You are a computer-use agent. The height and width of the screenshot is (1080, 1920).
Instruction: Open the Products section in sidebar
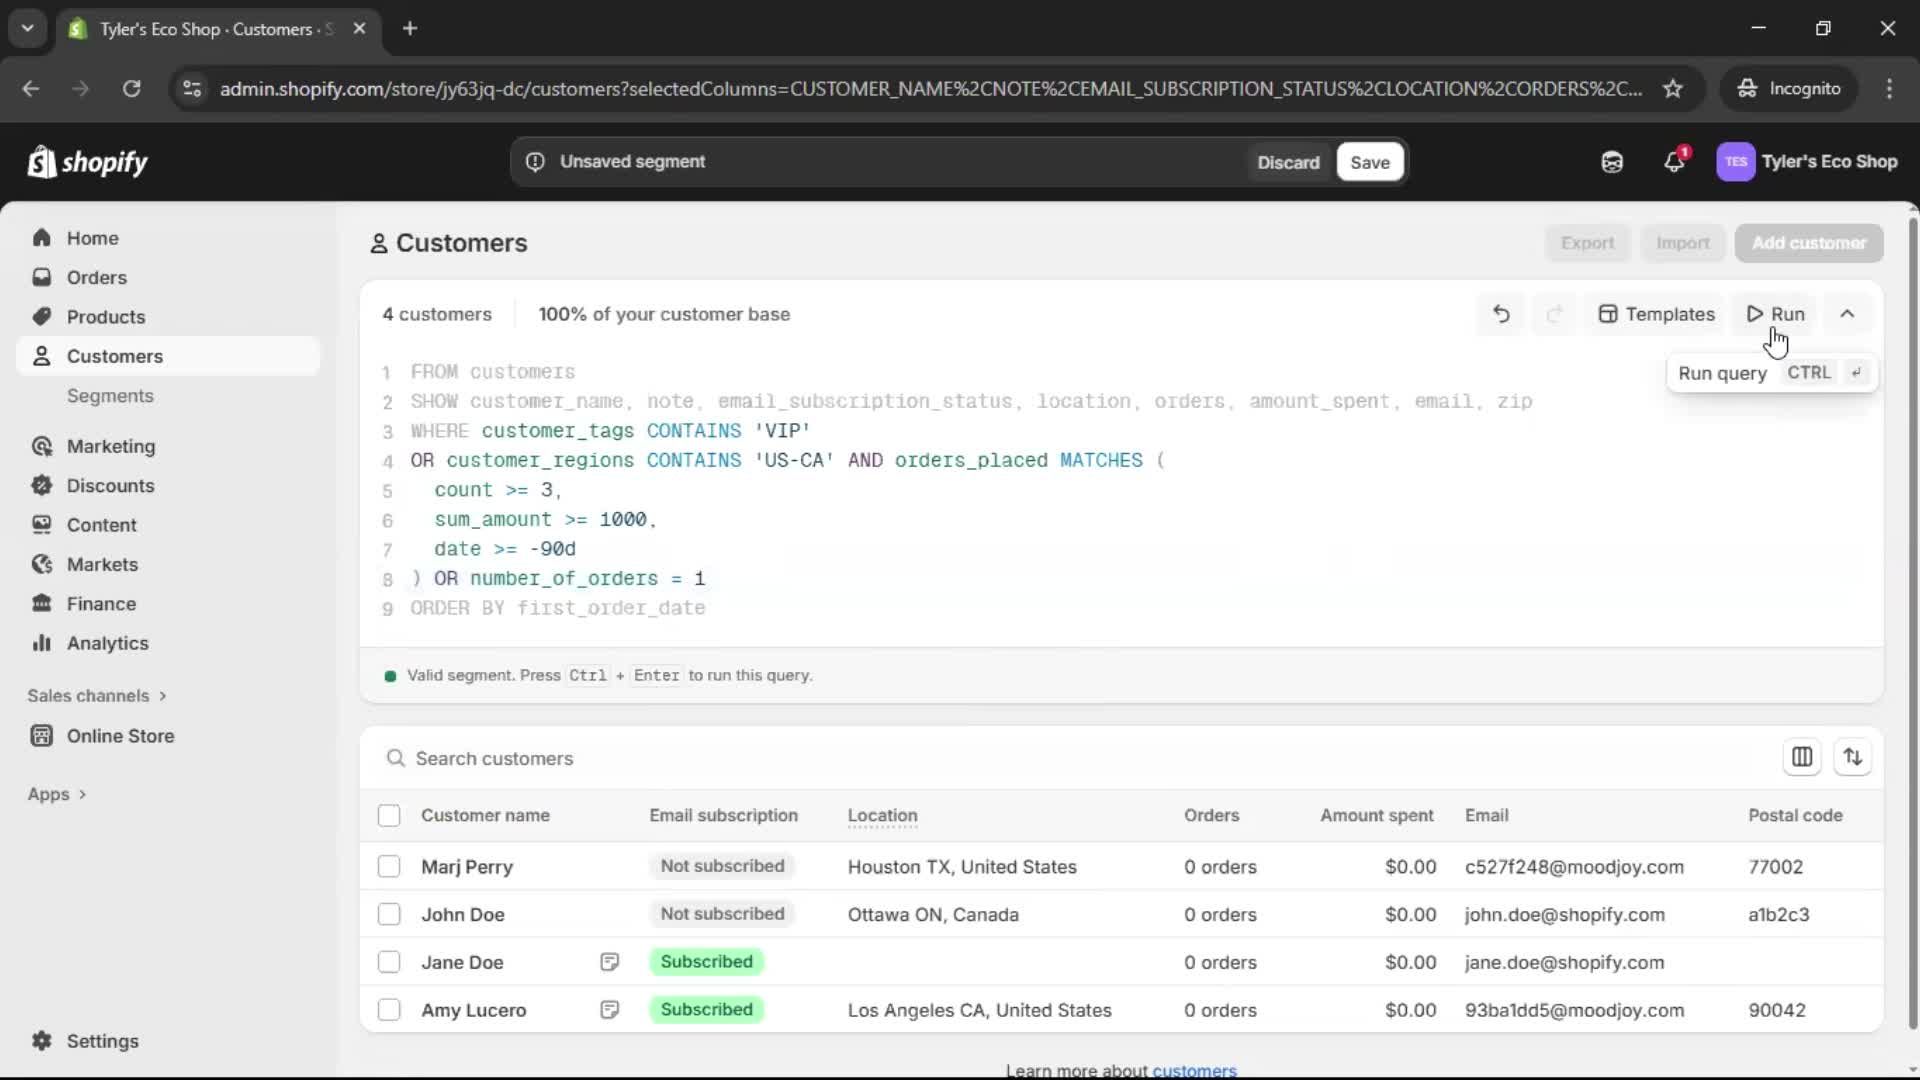pyautogui.click(x=105, y=316)
